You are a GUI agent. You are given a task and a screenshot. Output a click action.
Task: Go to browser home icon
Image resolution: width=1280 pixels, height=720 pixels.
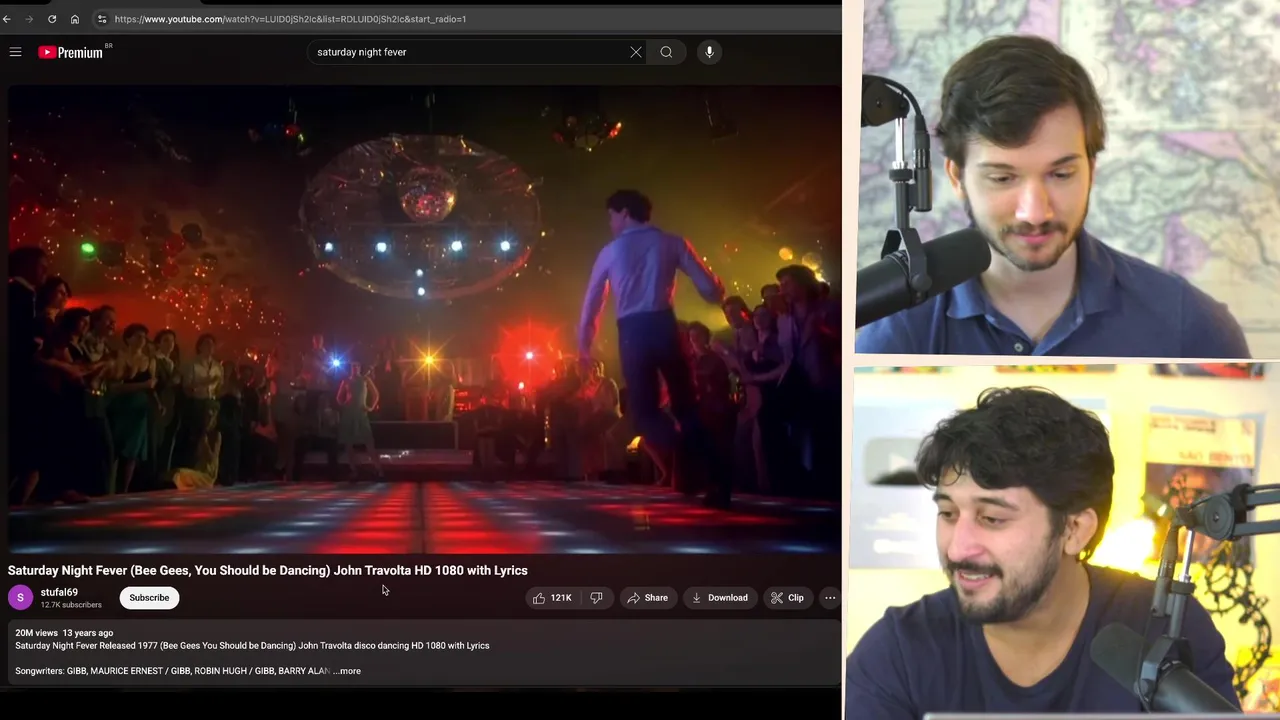(74, 19)
